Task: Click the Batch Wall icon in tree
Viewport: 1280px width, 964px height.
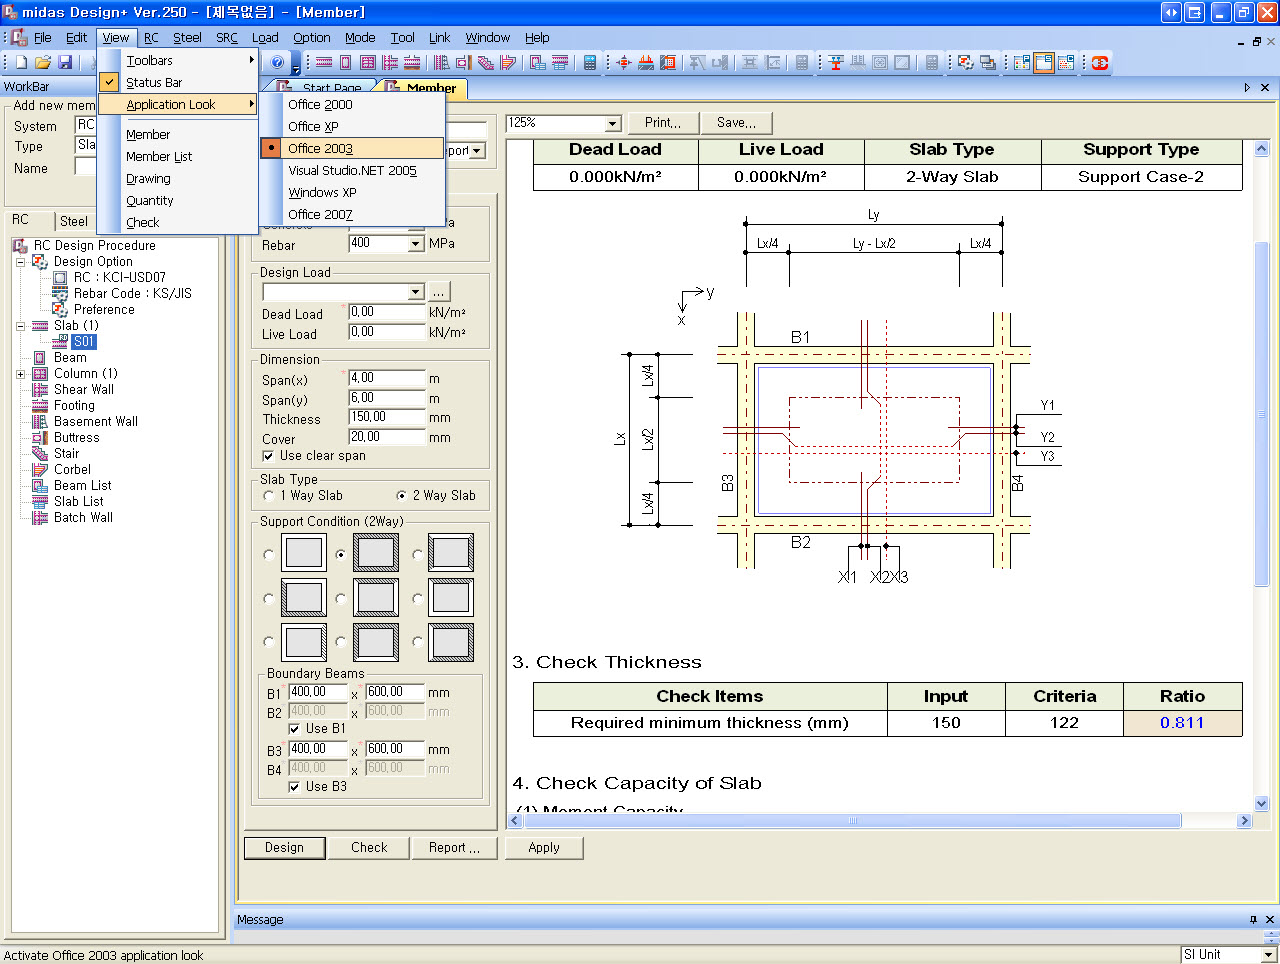Action: click(40, 517)
